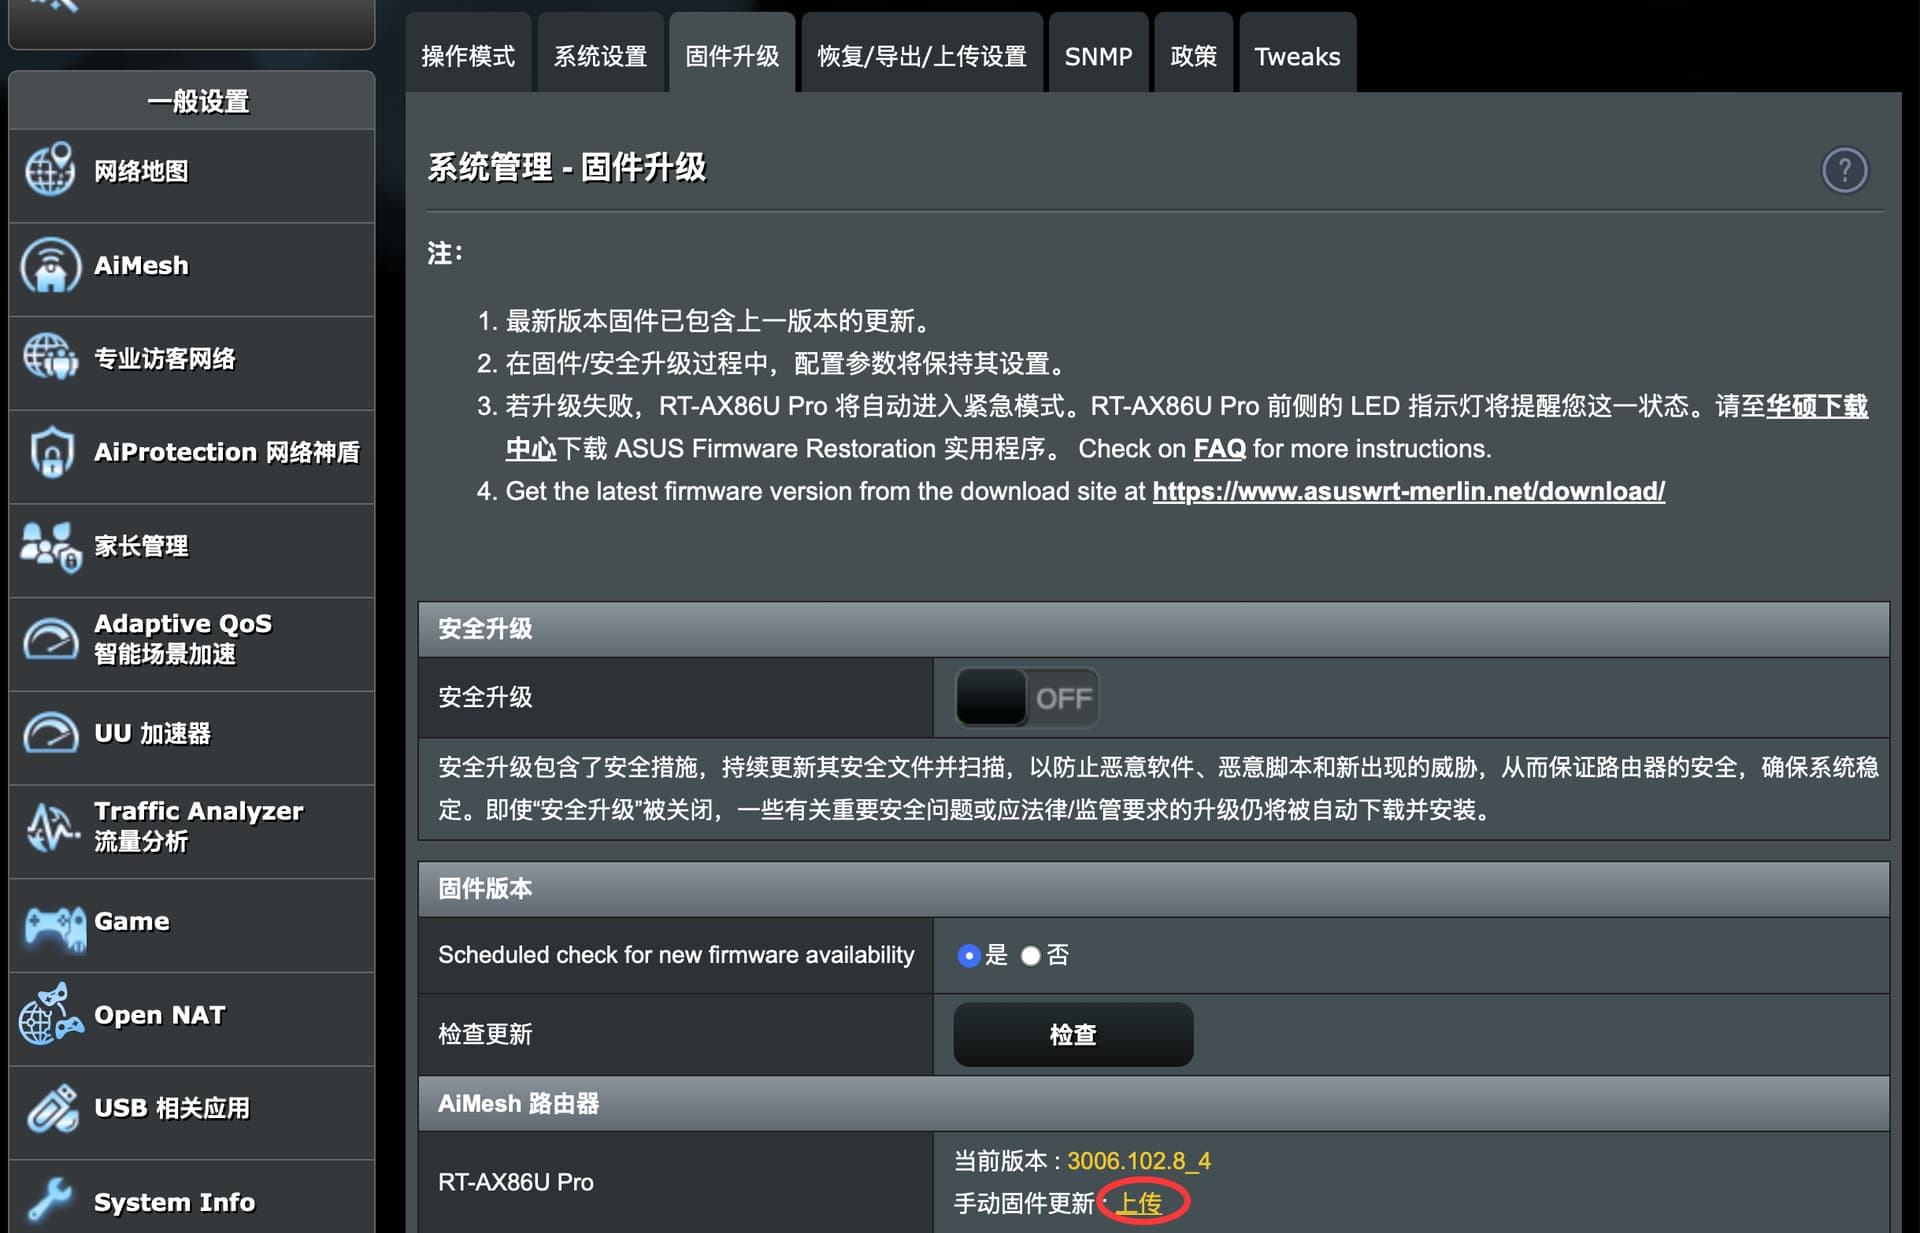This screenshot has height=1233, width=1920.
Task: Select the Game controller icon
Action: 55,926
